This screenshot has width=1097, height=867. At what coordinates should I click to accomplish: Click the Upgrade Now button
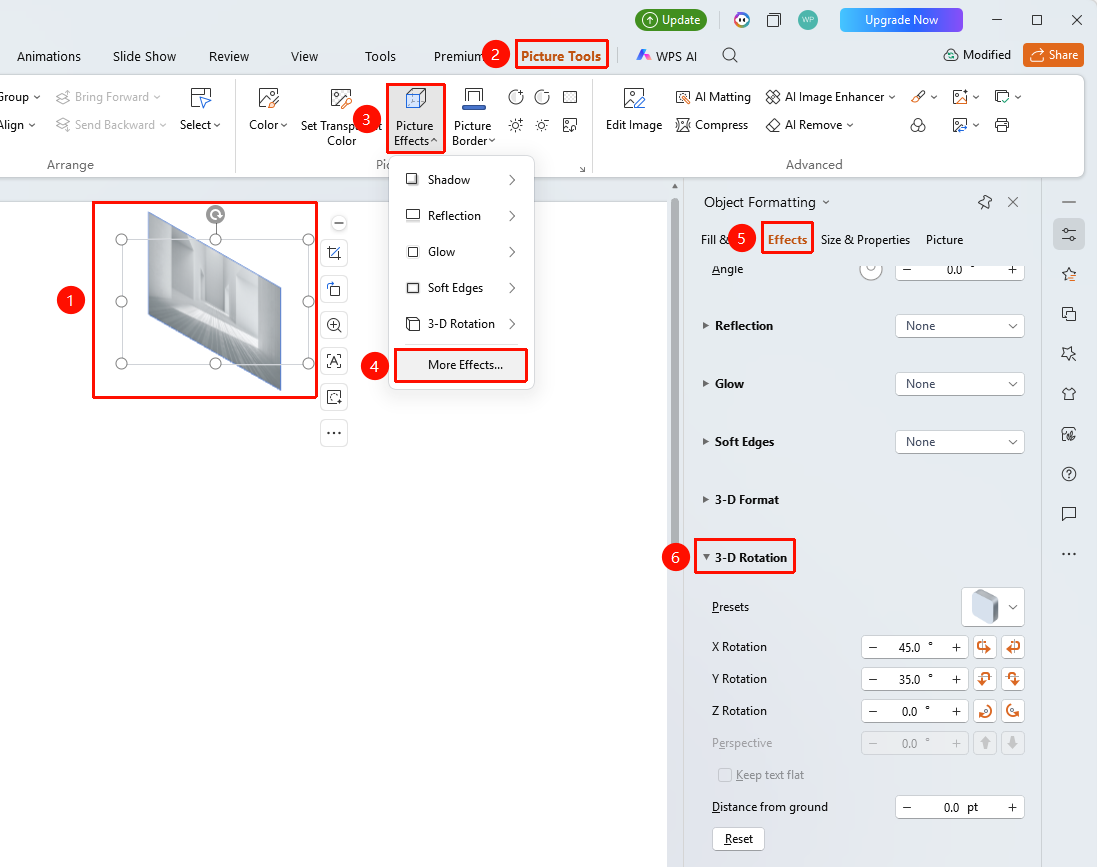pyautogui.click(x=901, y=20)
